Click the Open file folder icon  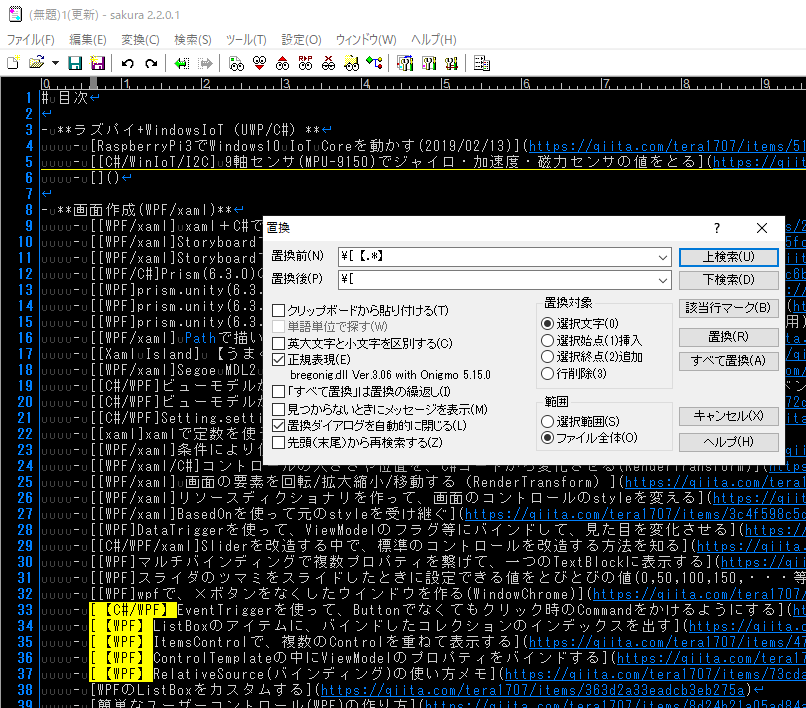tap(36, 63)
